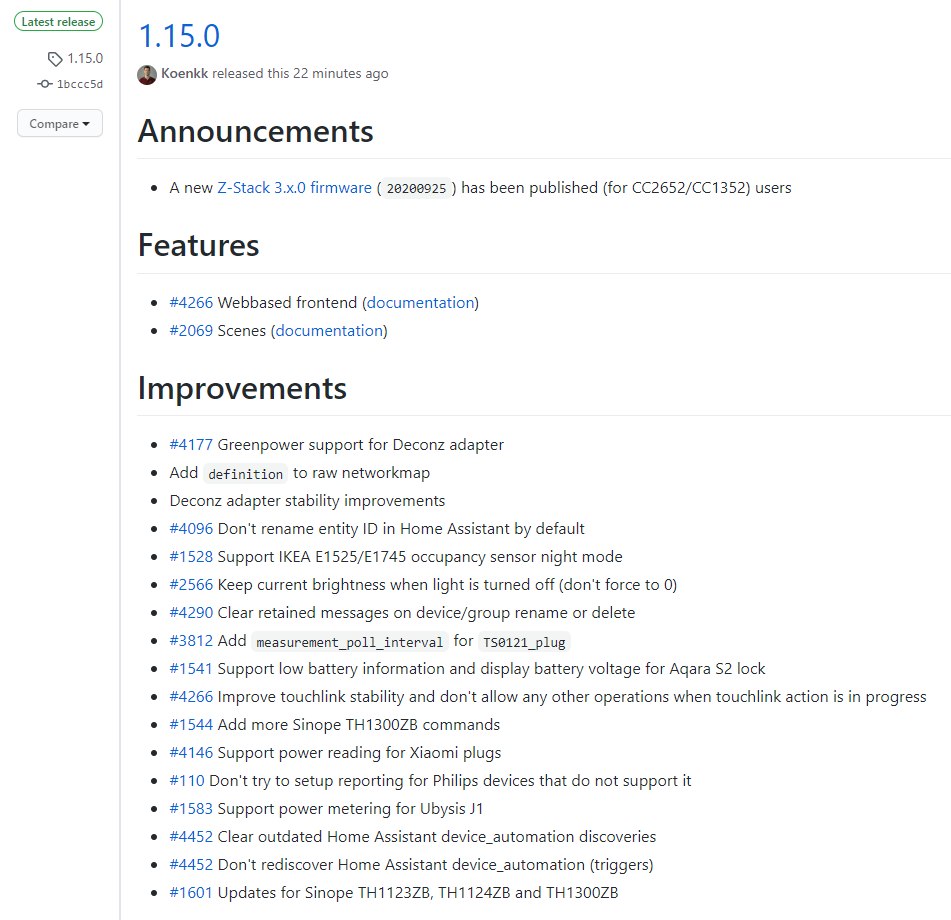Expand the Compare dropdown
The height and width of the screenshot is (920, 951).
coord(59,124)
